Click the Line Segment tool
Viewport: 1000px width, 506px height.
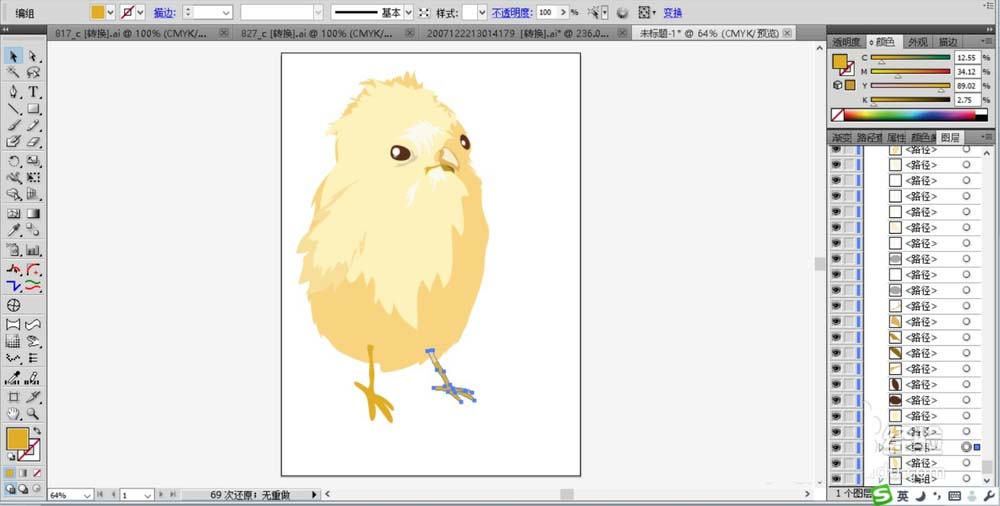pyautogui.click(x=14, y=108)
